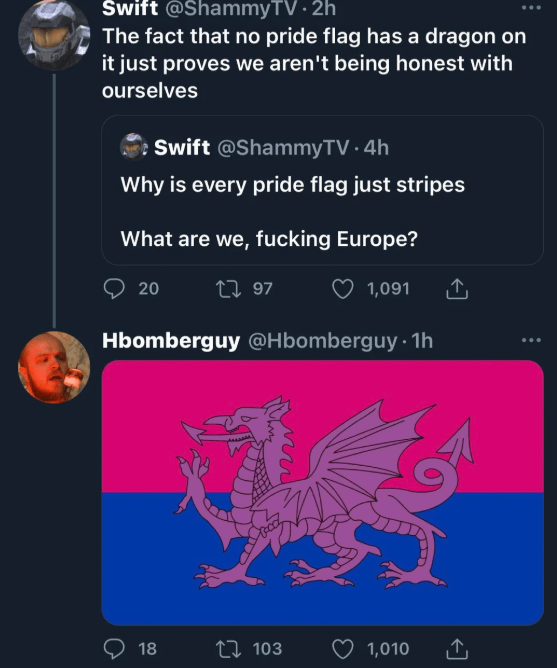Open the 1h timestamp on Hbomberguy's tweet

[422, 340]
